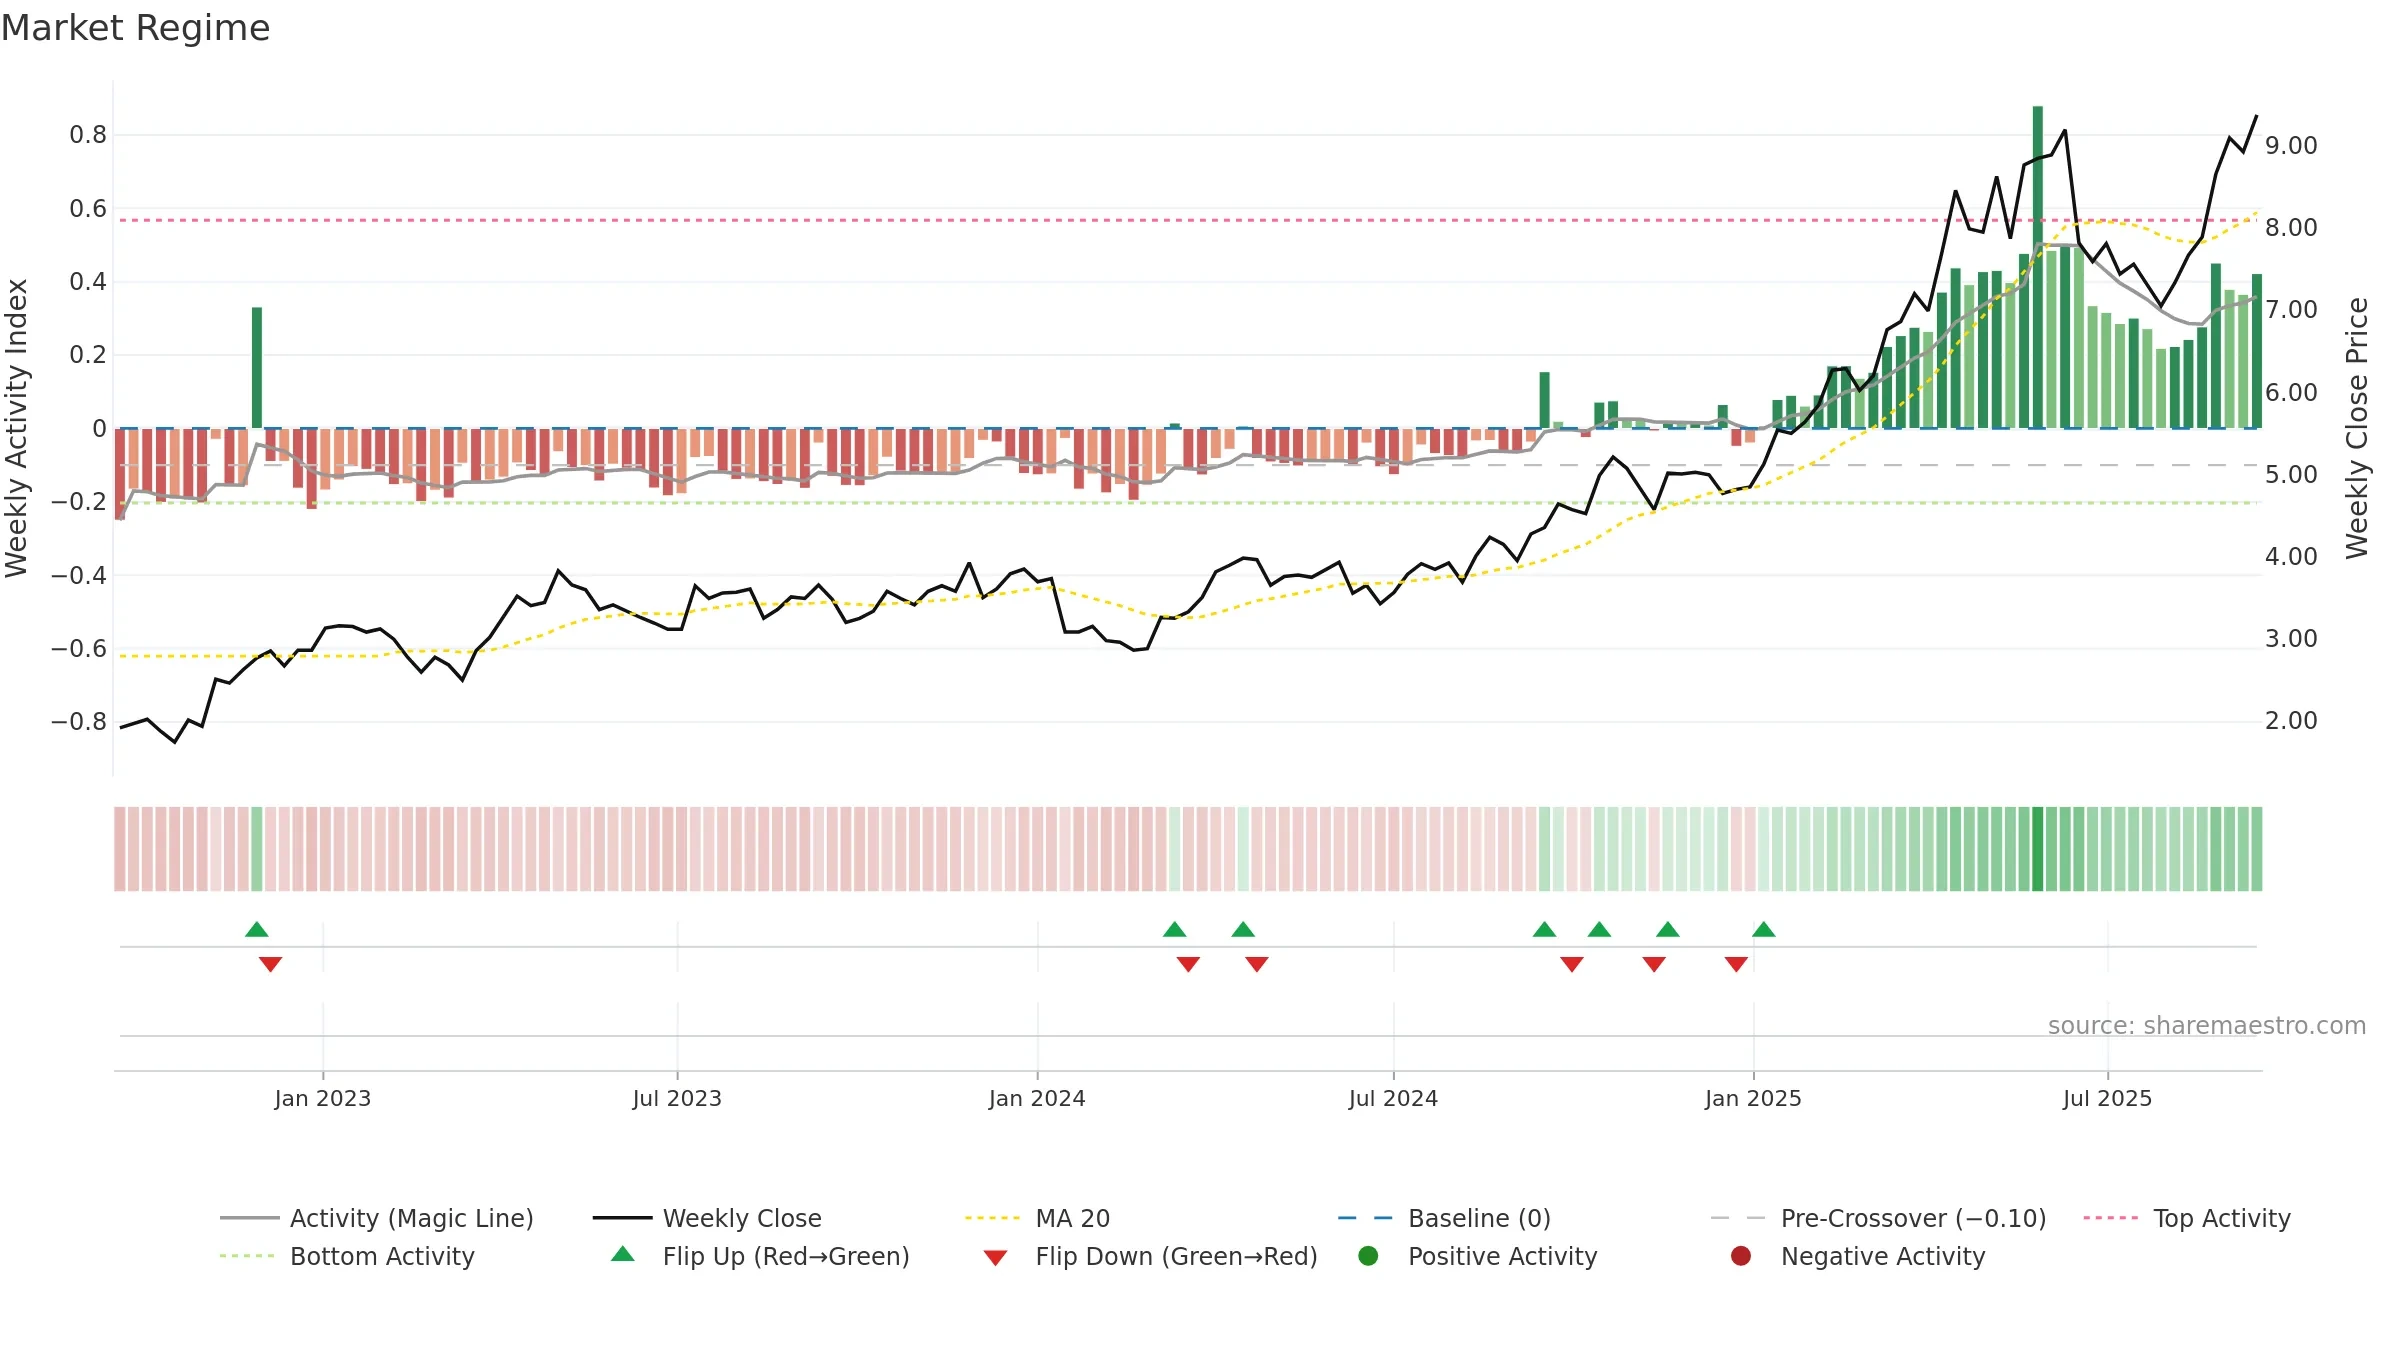Toggle the Activity (Magic Line) legend entry
2400x1350 pixels.
(x=377, y=1218)
